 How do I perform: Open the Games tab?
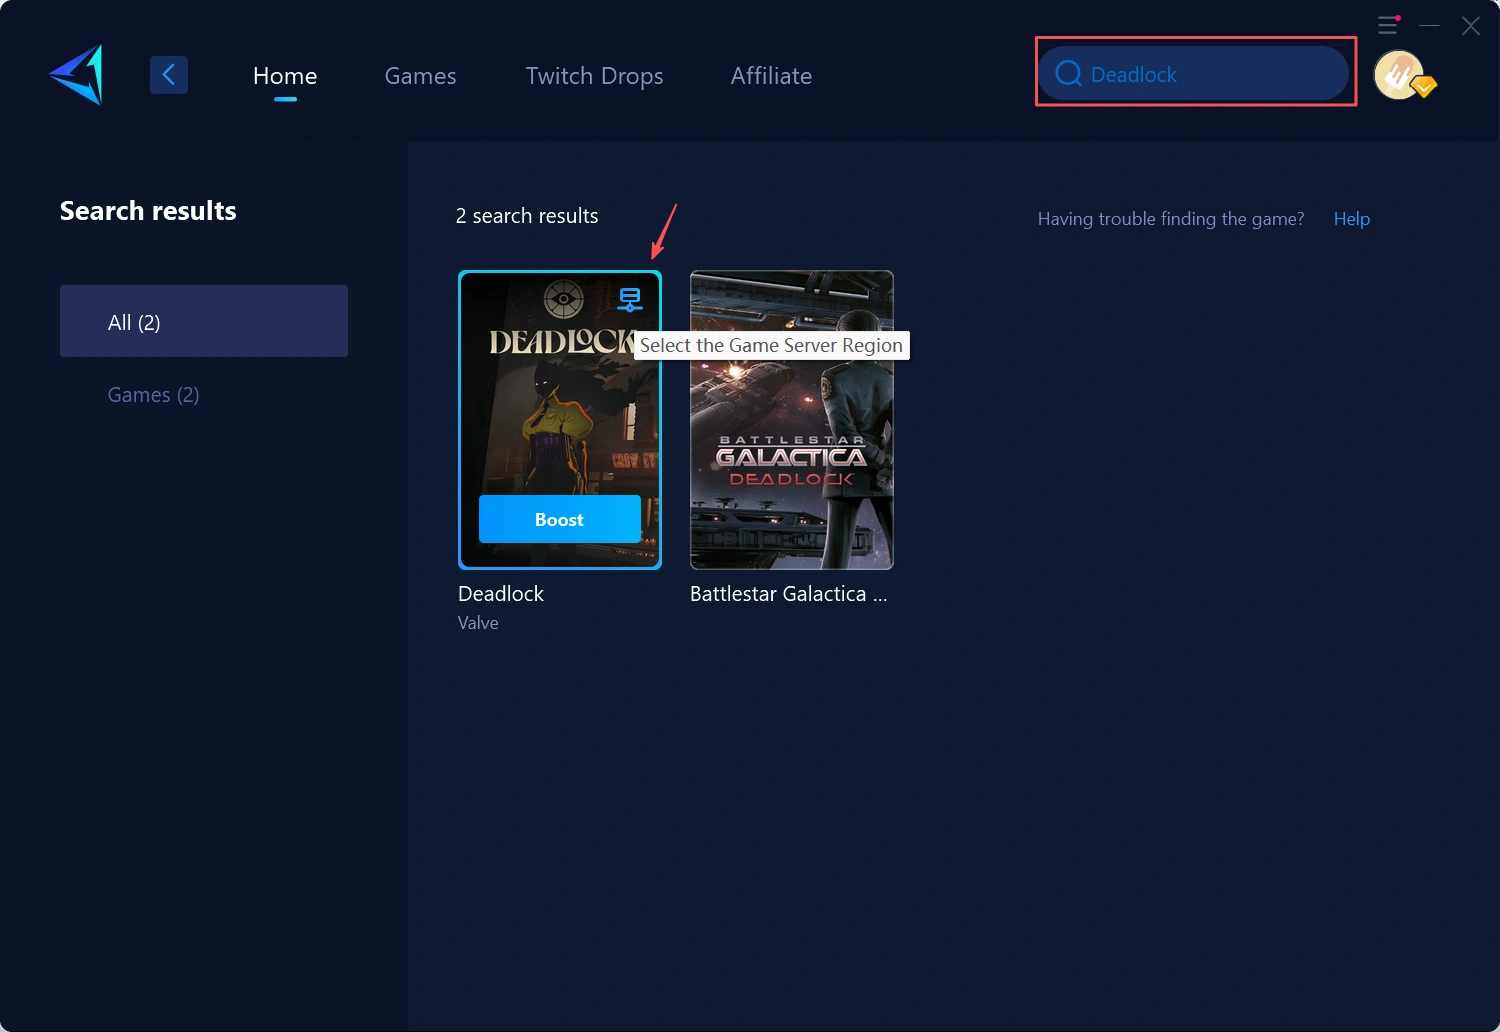(420, 76)
